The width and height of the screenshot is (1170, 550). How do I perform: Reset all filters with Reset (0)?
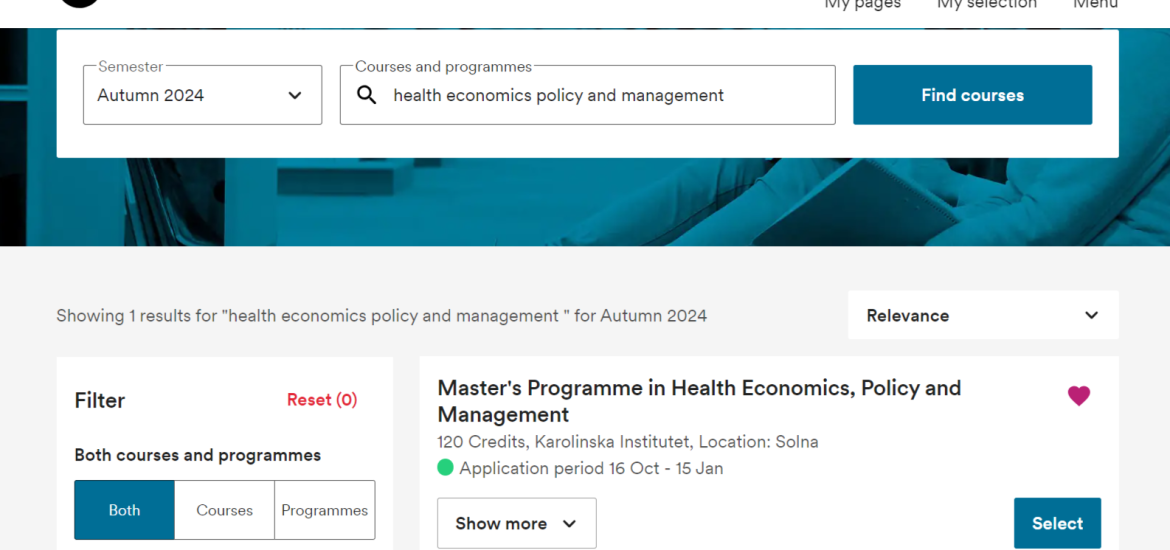tap(322, 400)
